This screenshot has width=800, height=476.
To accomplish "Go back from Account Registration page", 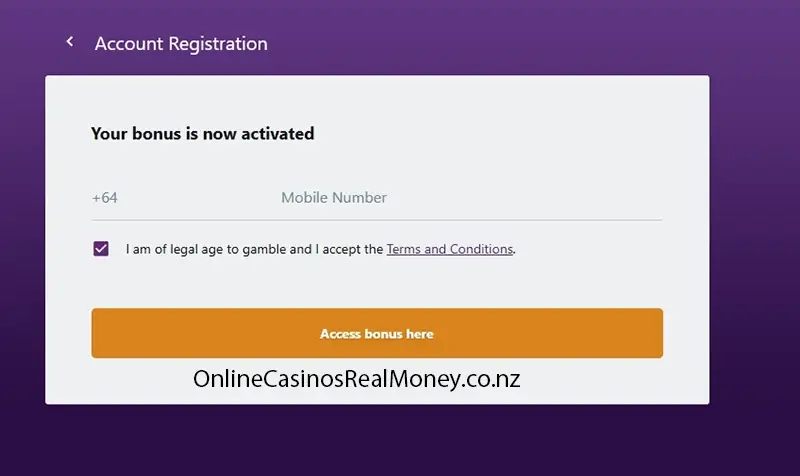I will pyautogui.click(x=70, y=42).
